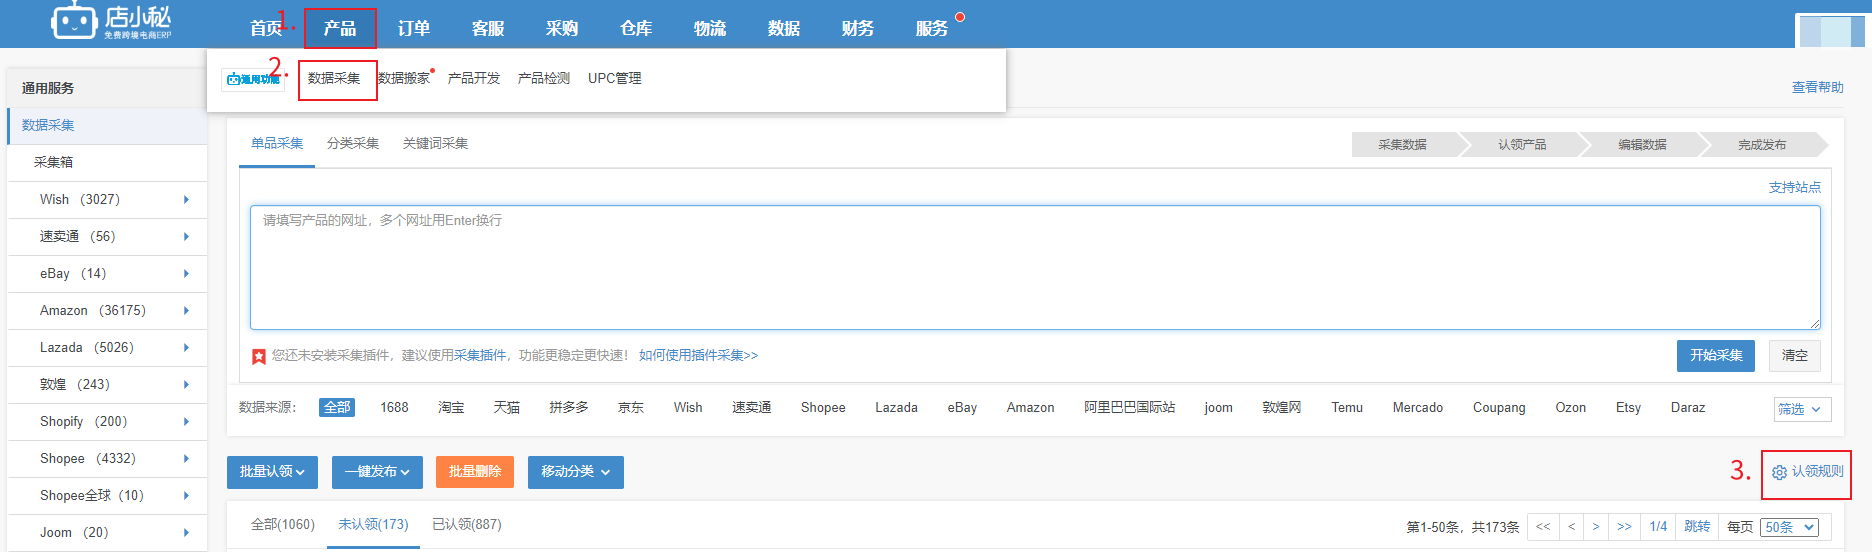The height and width of the screenshot is (552, 1872).
Task: Click the red bookmark plugin notice icon
Action: coord(259,356)
